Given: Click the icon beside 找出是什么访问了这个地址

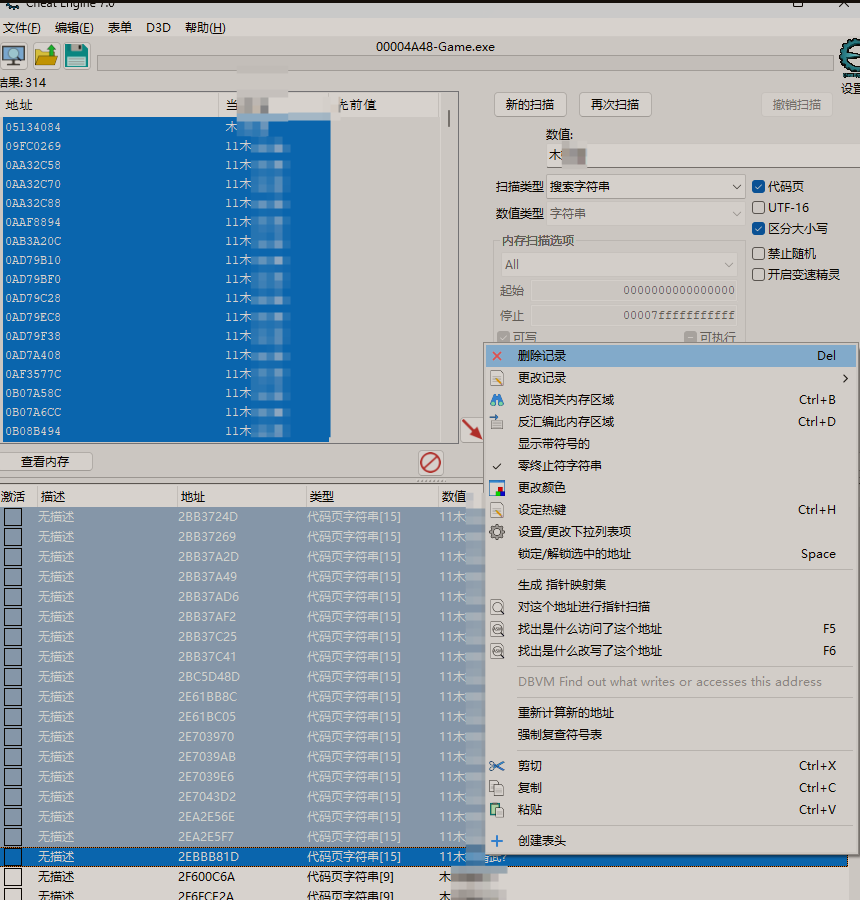Looking at the screenshot, I should [497, 629].
